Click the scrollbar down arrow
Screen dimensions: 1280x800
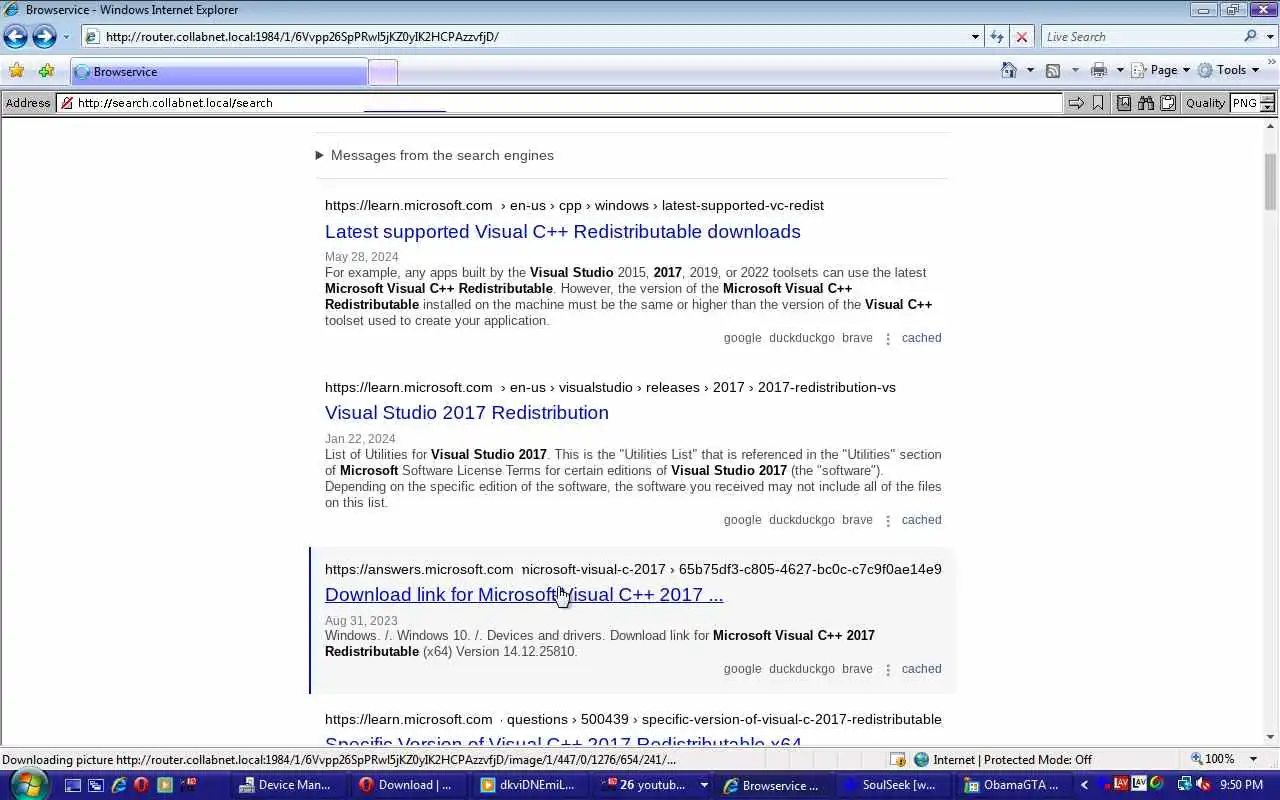(x=1271, y=737)
